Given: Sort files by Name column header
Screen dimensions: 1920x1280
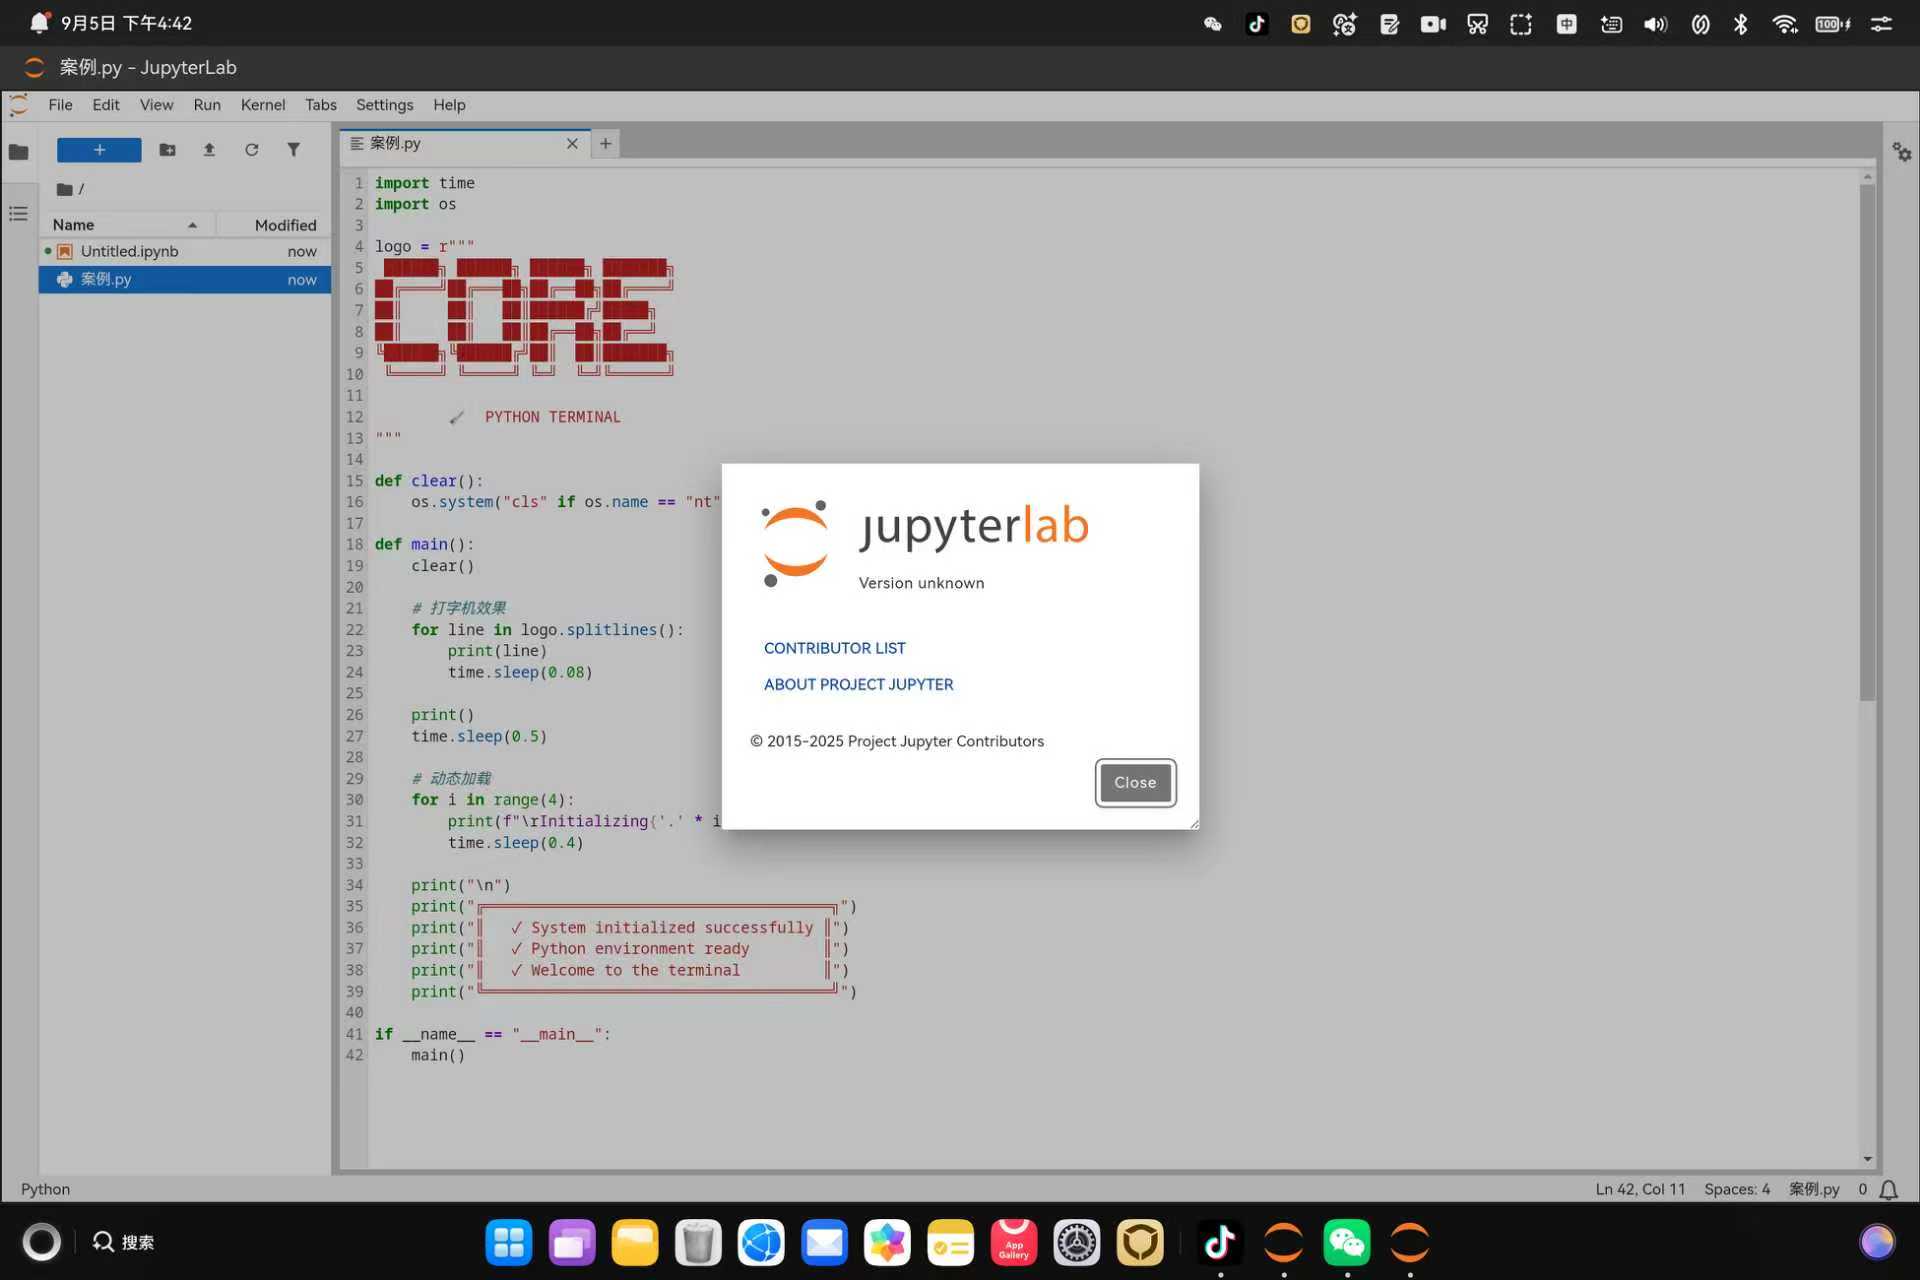Looking at the screenshot, I should pos(126,225).
